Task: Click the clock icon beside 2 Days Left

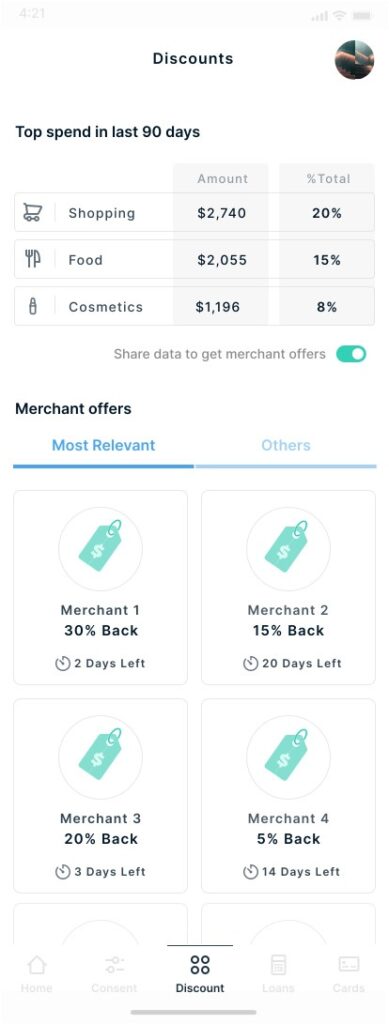Action: (x=63, y=664)
